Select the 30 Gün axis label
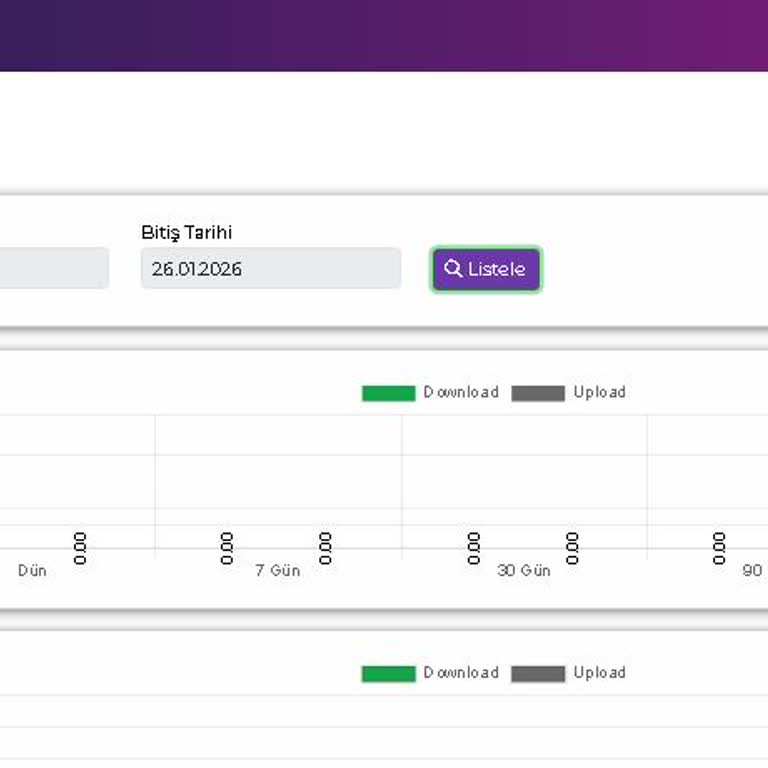The image size is (768, 768). [524, 571]
